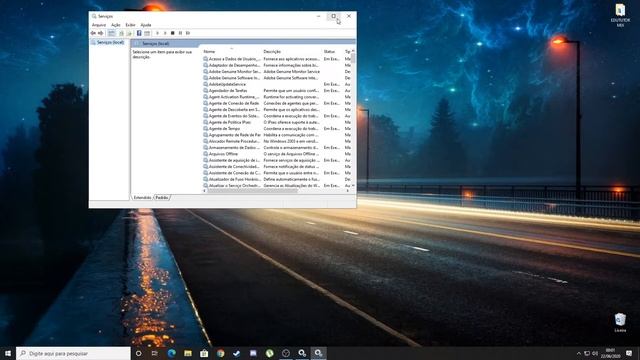Viewport: 640px width, 360px height.
Task: Select the Agente de Conexão de Rede service
Action: point(277,103)
